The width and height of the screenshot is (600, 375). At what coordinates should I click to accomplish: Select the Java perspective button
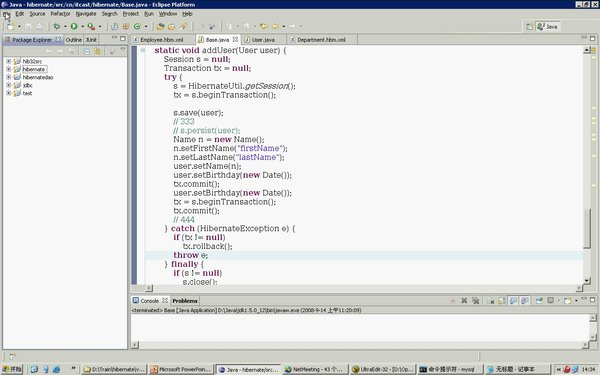pos(548,26)
